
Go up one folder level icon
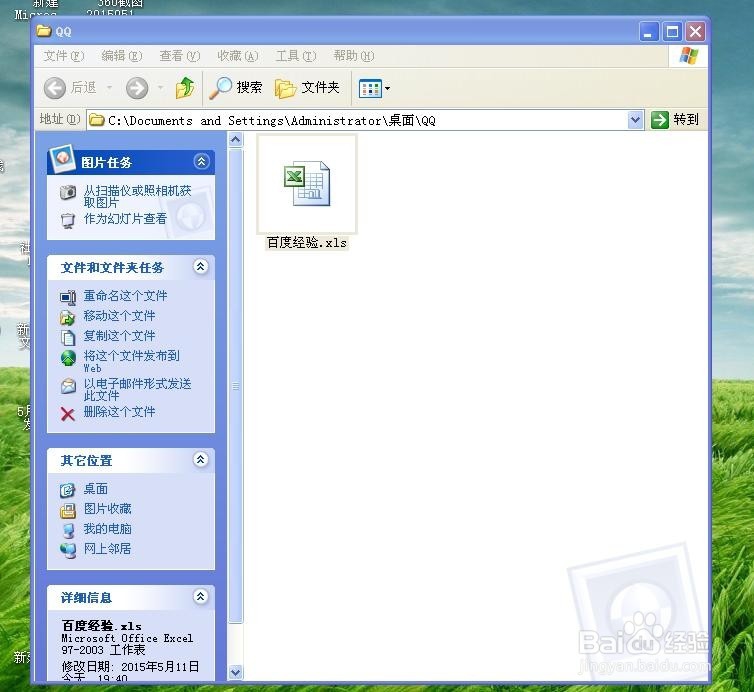pyautogui.click(x=185, y=88)
